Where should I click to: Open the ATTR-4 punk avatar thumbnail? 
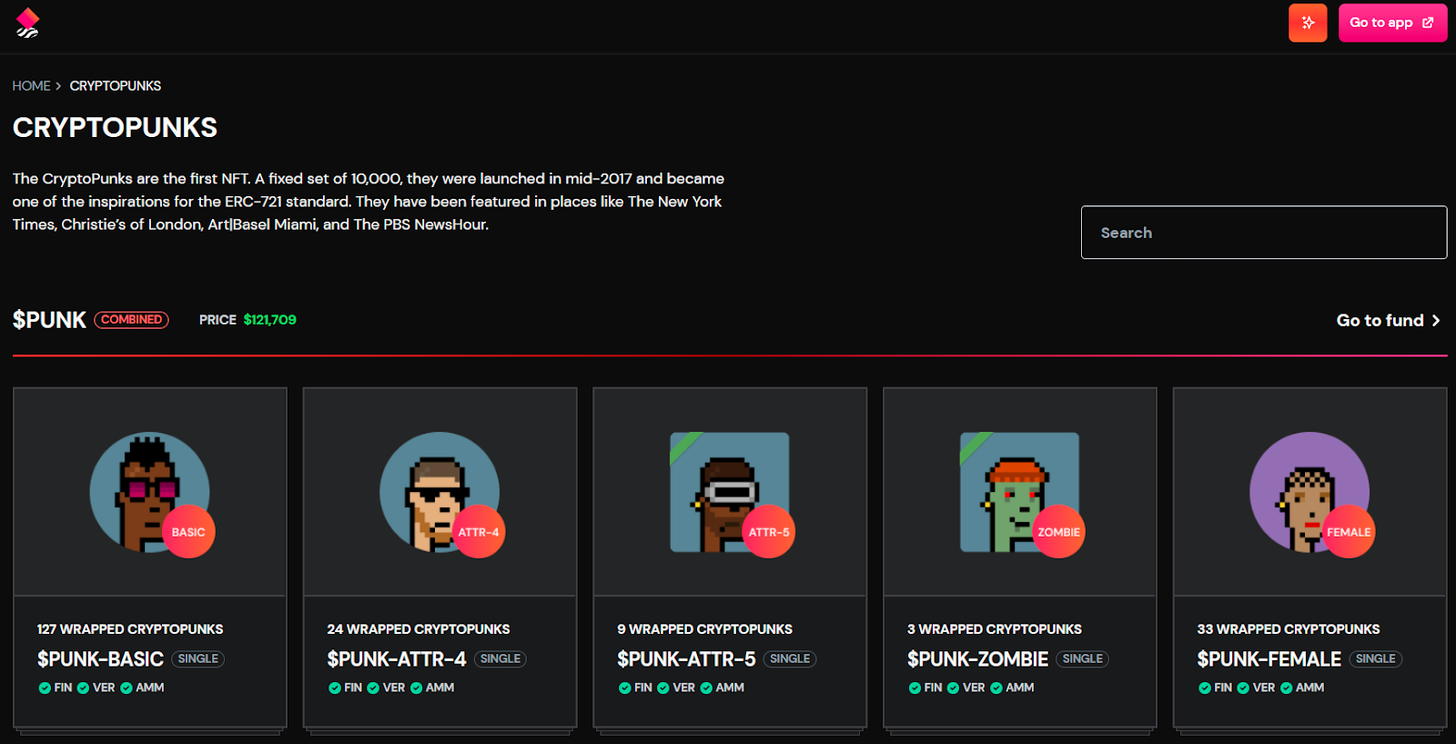coord(440,492)
